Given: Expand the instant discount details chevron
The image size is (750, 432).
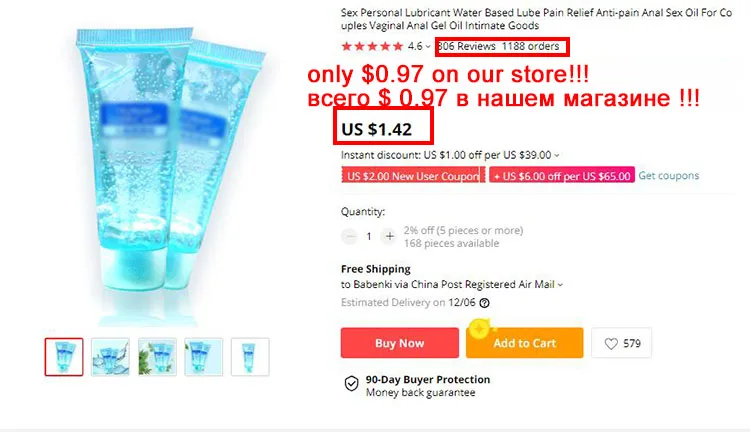Looking at the screenshot, I should coord(557,155).
